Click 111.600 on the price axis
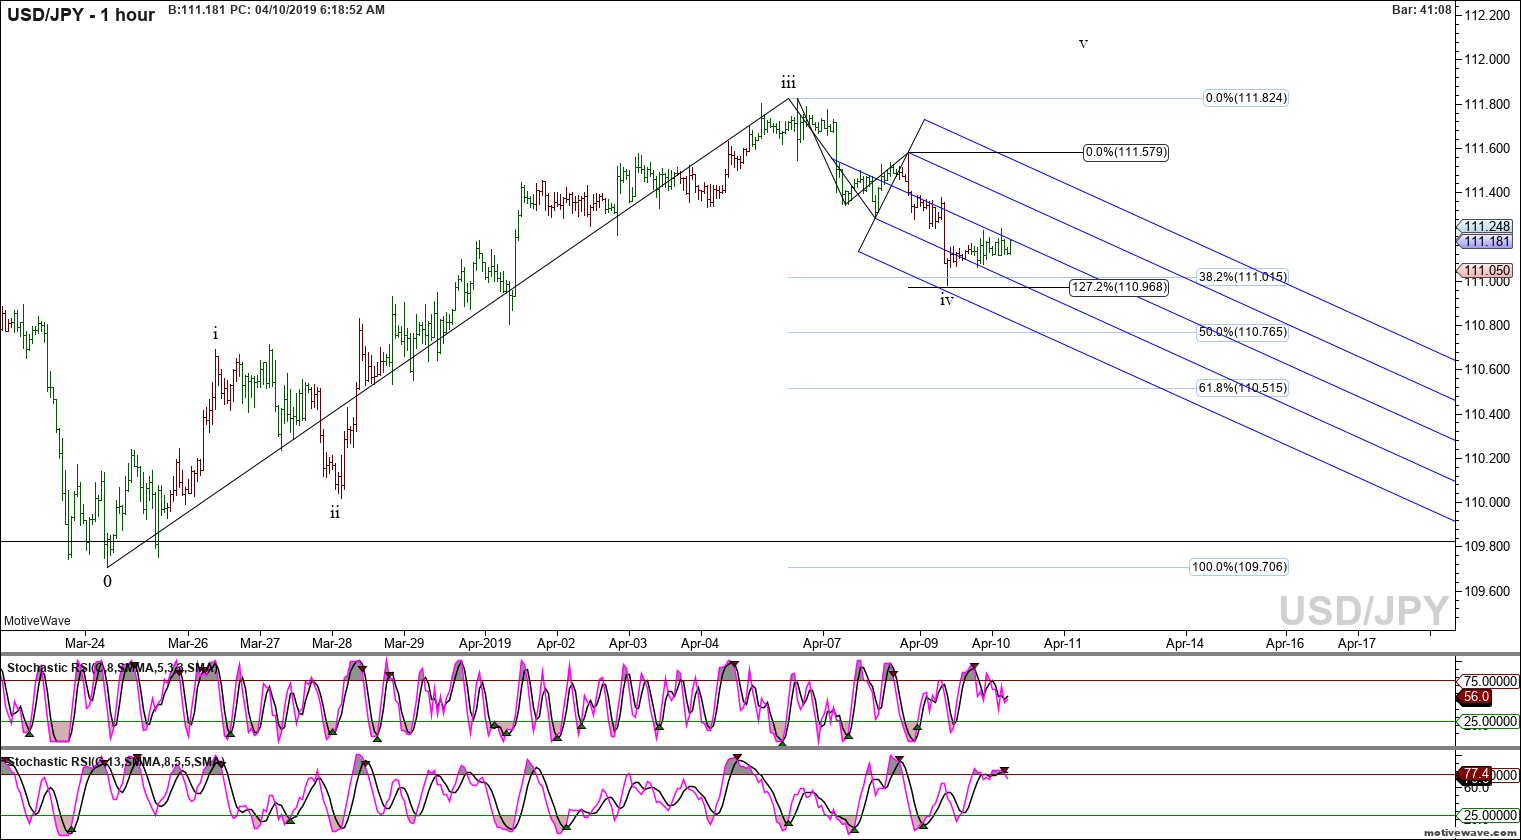This screenshot has height=840, width=1521. click(1487, 148)
